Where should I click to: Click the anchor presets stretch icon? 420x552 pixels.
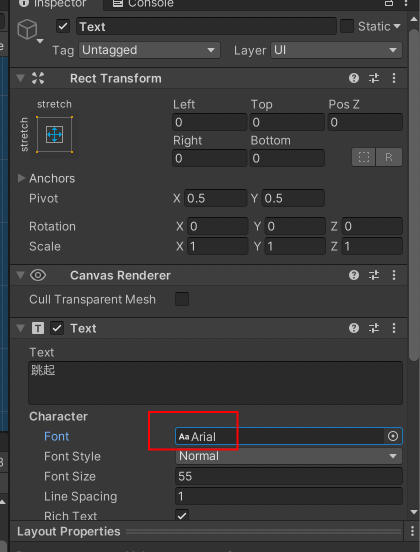pyautogui.click(x=54, y=134)
